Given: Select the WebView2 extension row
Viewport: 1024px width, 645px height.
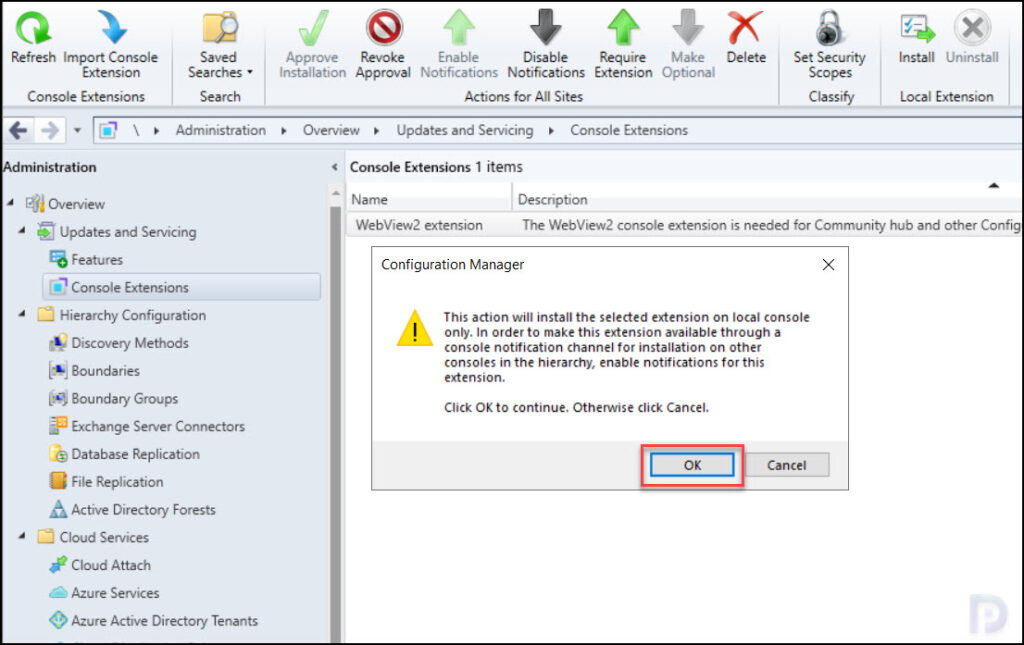Looking at the screenshot, I should 684,225.
